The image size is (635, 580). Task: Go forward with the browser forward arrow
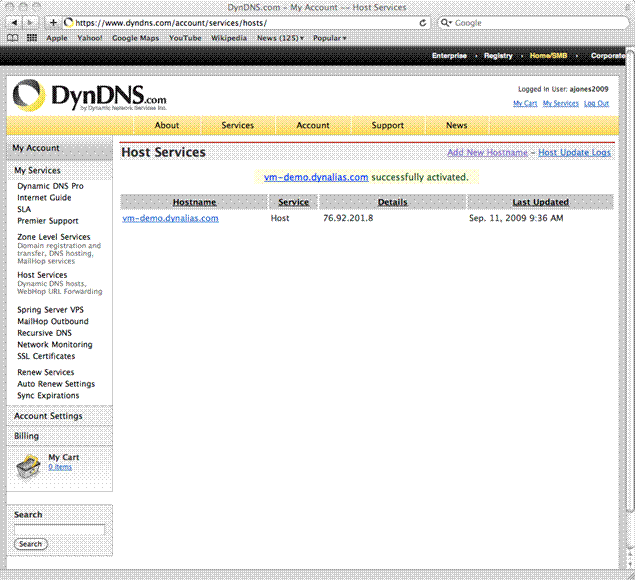tap(30, 23)
